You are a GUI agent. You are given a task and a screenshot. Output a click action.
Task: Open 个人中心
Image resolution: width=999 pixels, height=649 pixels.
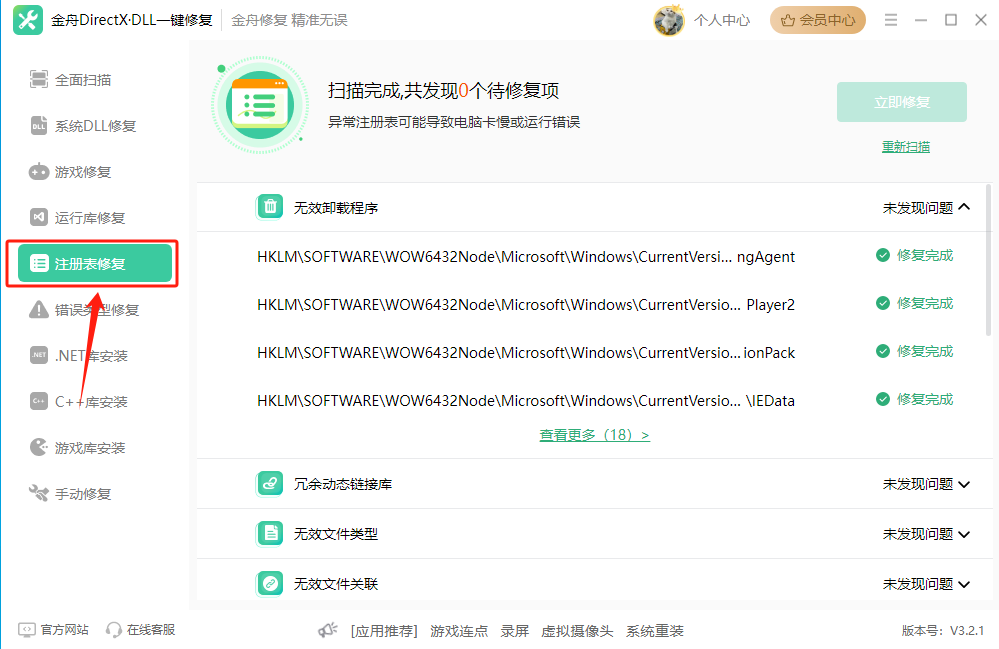coord(722,20)
